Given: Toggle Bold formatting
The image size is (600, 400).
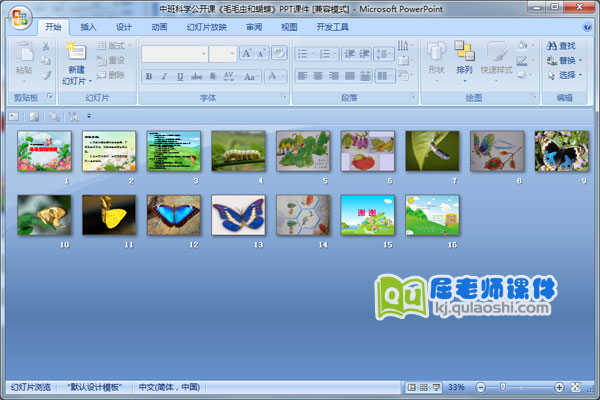Looking at the screenshot, I should [149, 76].
